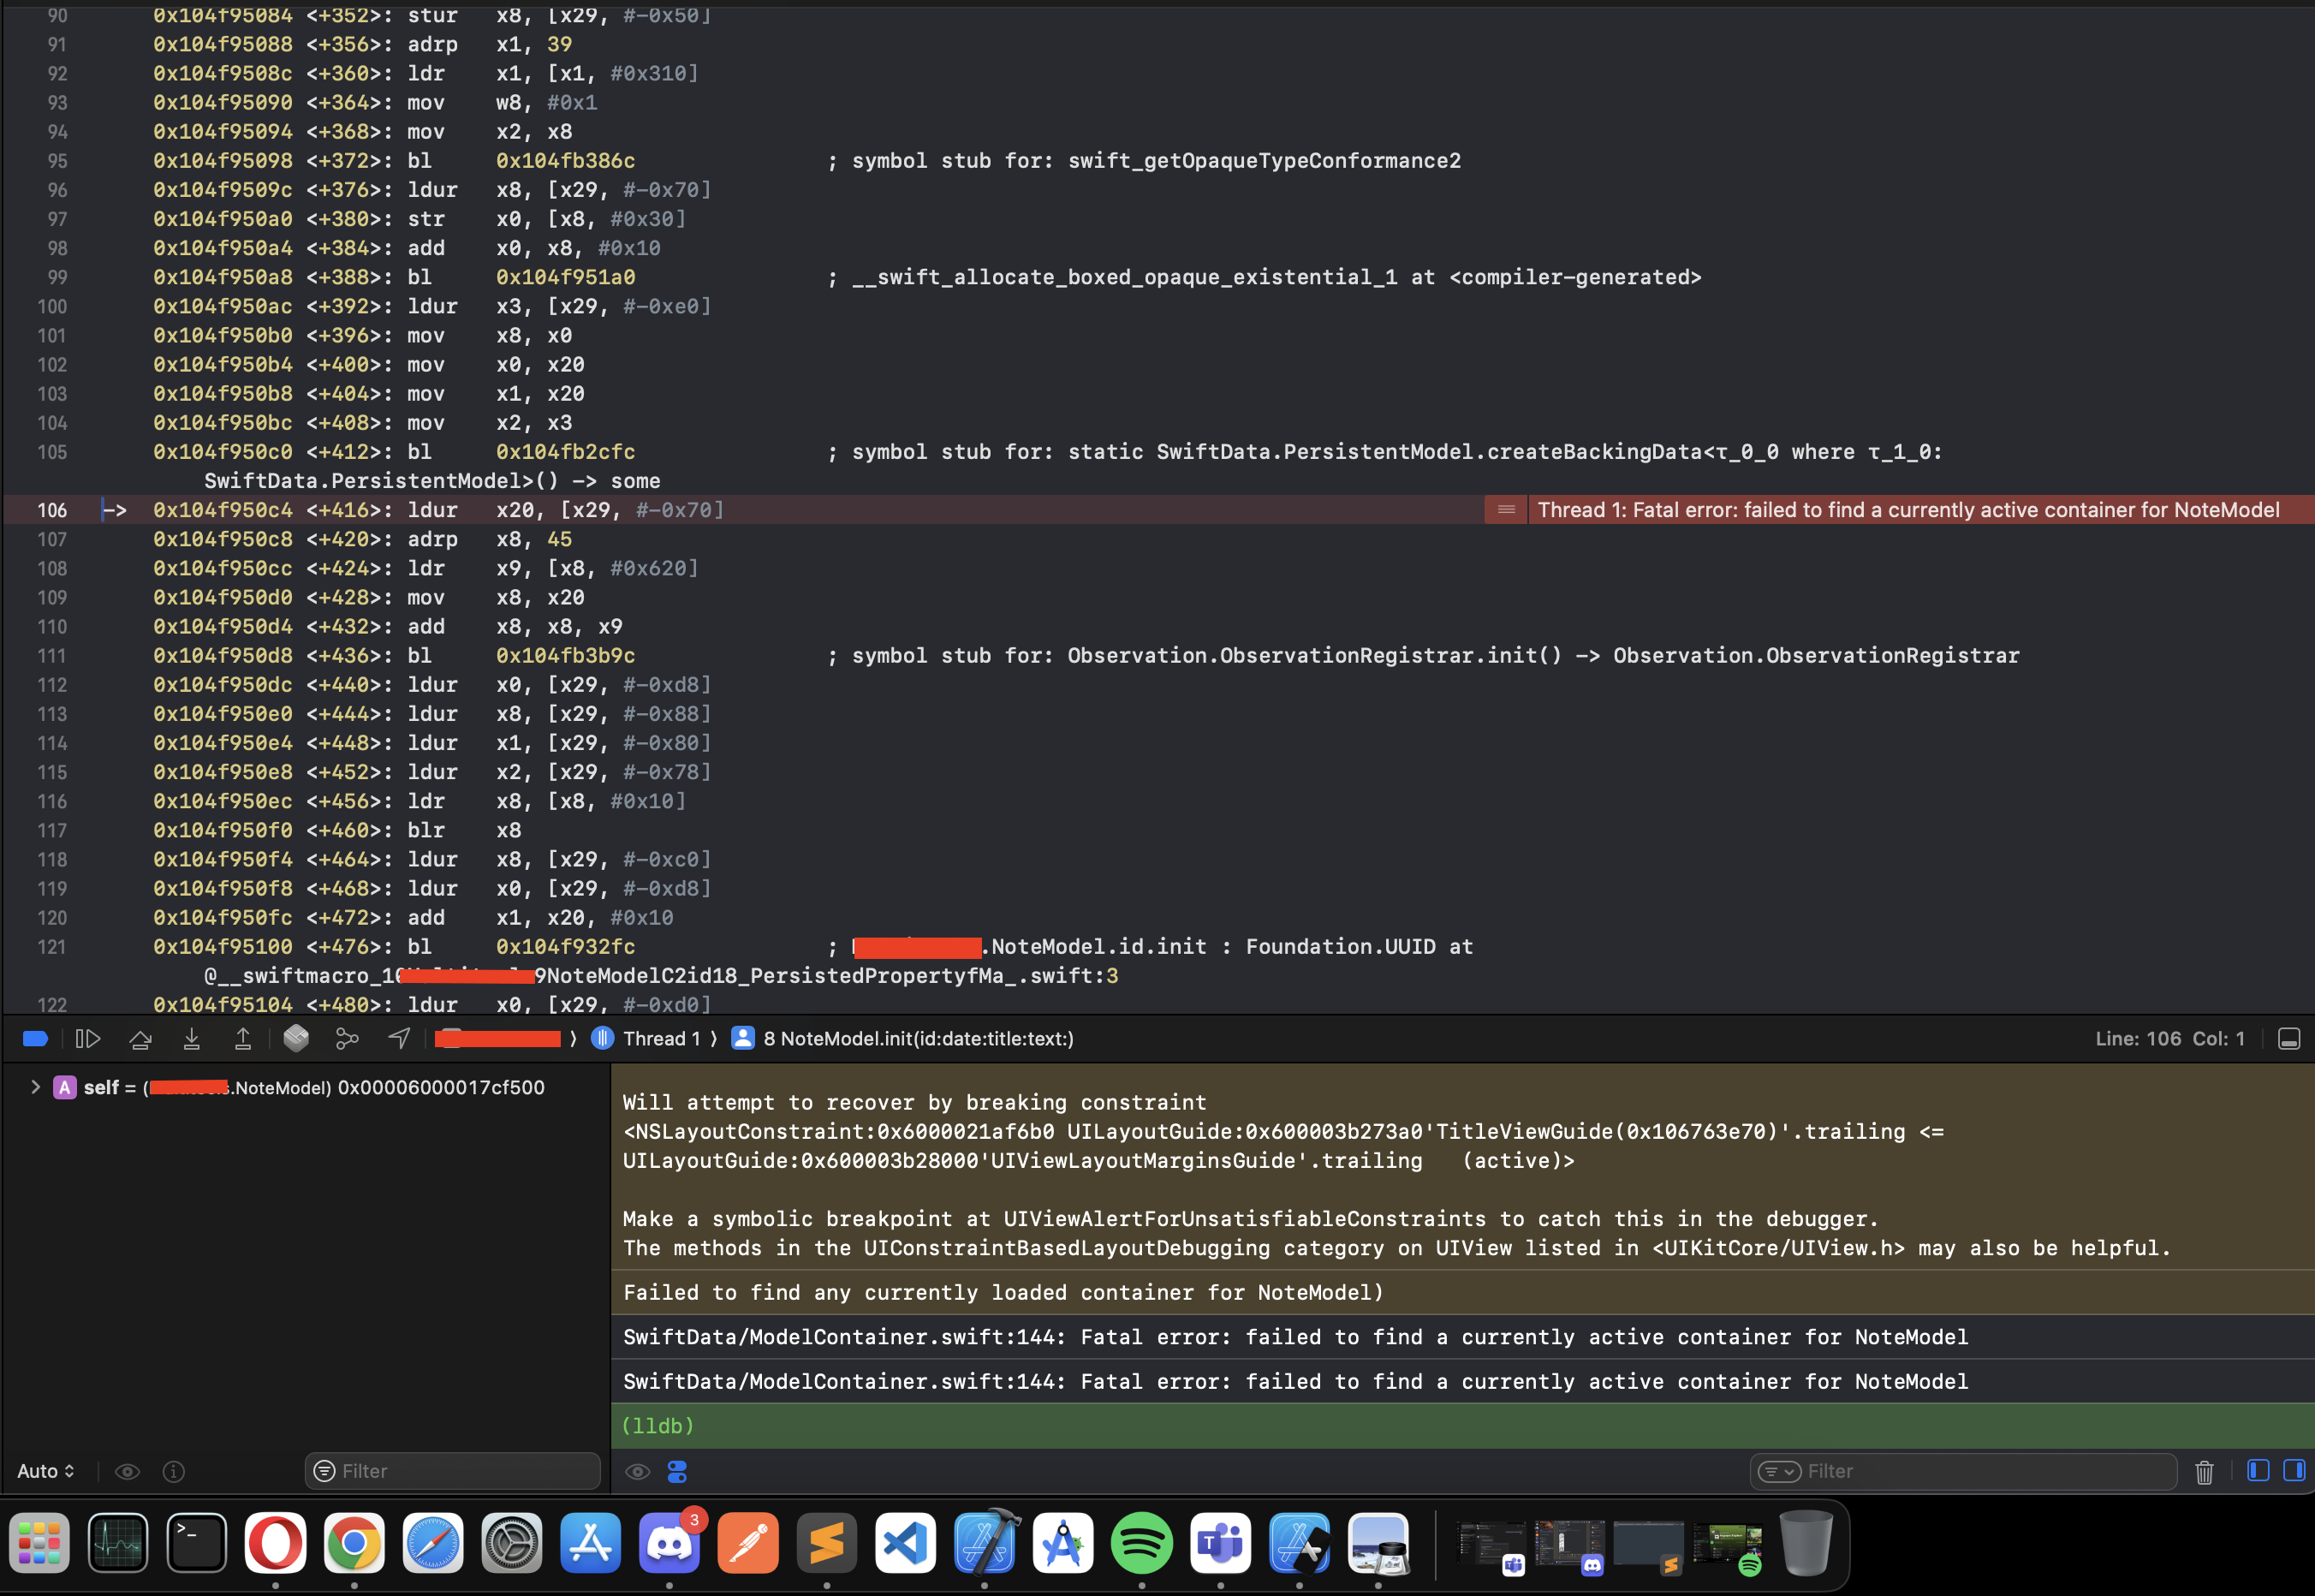Print description of the selected variable

point(174,1471)
